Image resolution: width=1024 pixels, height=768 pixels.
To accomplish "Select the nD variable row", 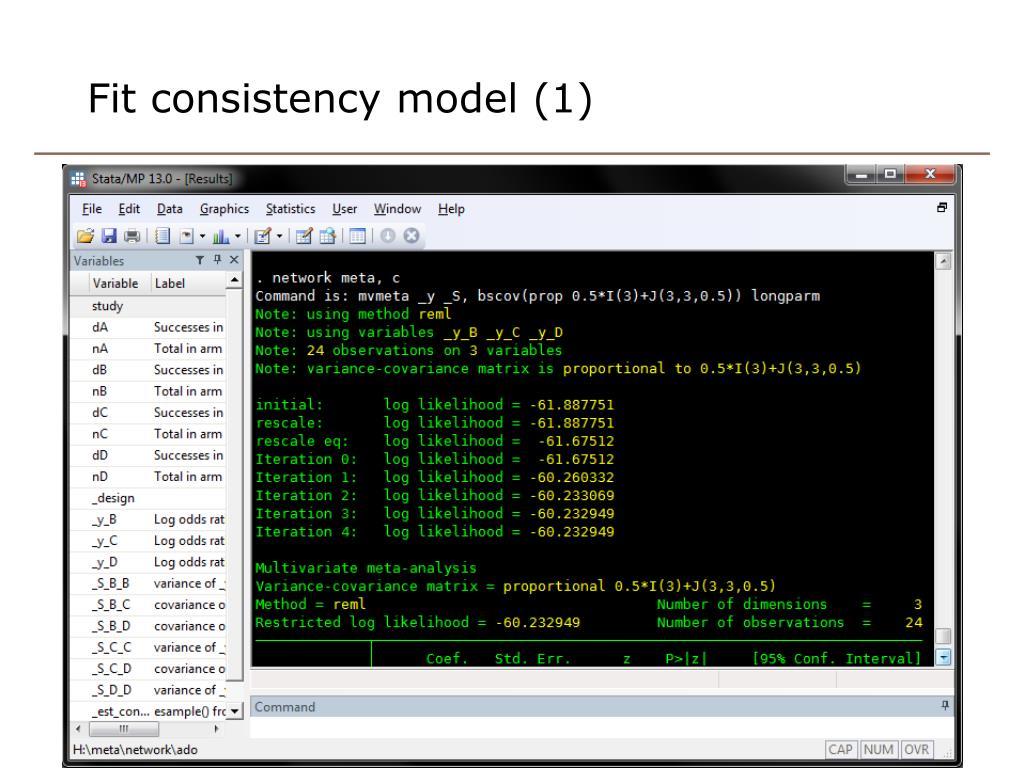I will [149, 477].
